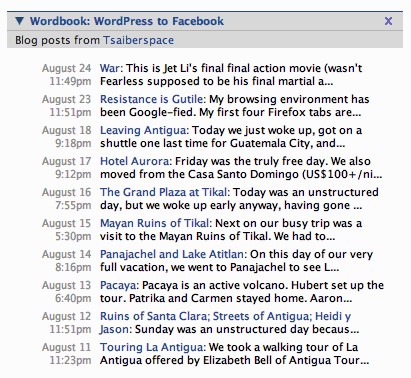Open the War blog post
Viewport: 411px width, 378px height.
[x=110, y=68]
